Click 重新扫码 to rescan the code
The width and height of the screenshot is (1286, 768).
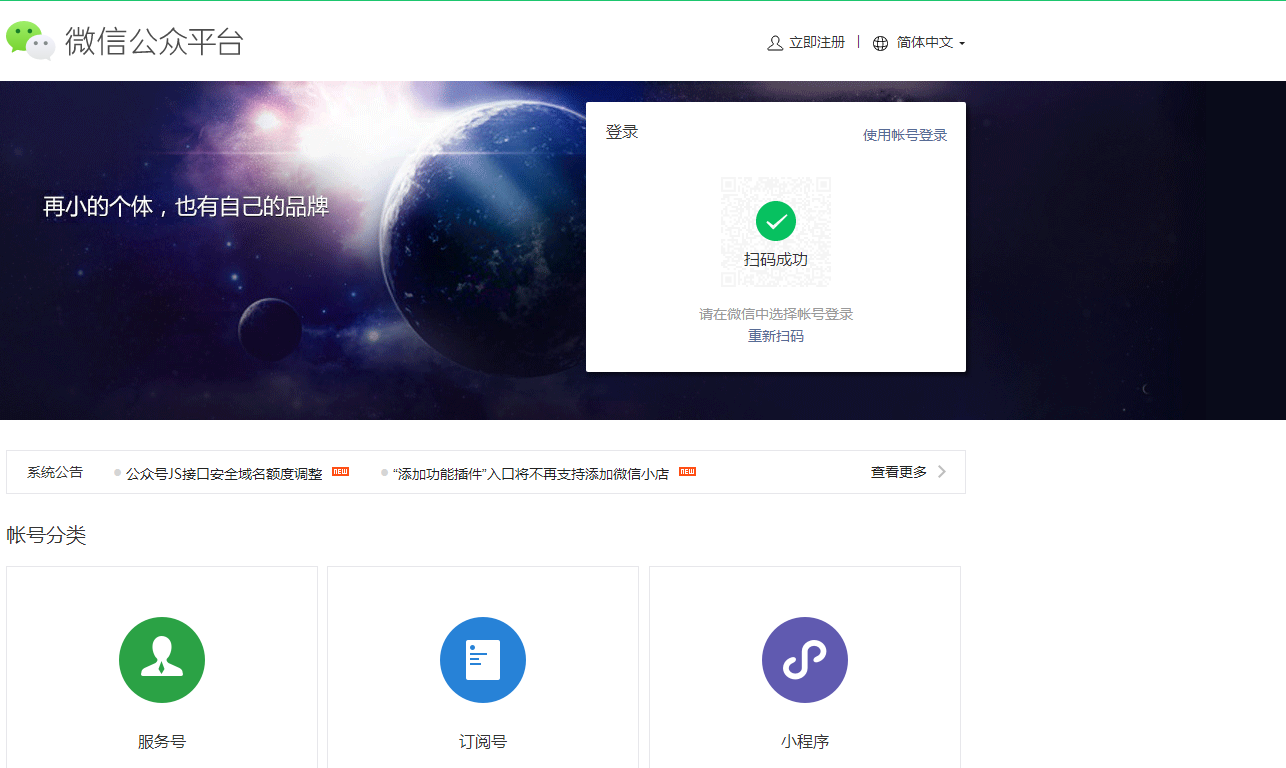pos(776,336)
